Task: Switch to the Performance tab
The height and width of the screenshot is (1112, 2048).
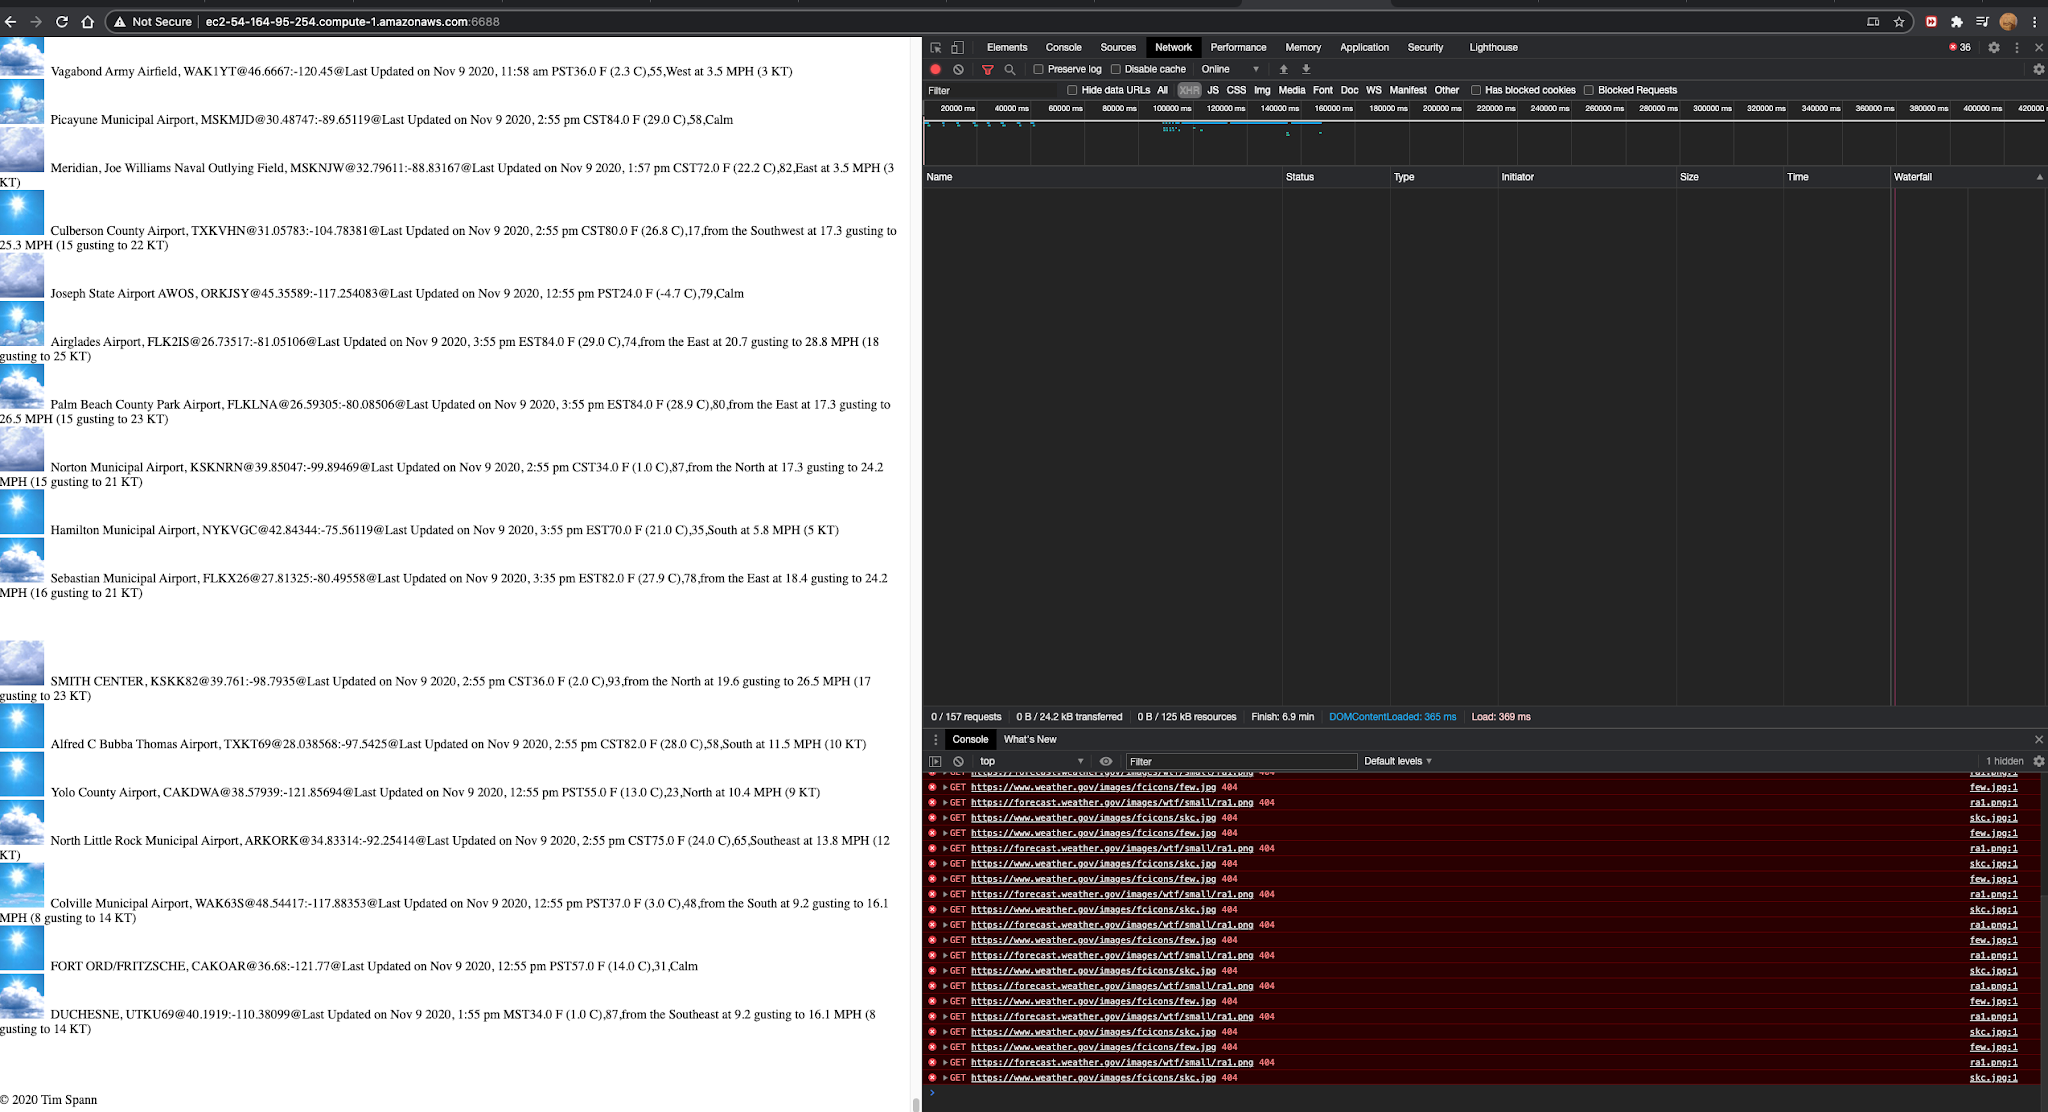Action: point(1238,47)
